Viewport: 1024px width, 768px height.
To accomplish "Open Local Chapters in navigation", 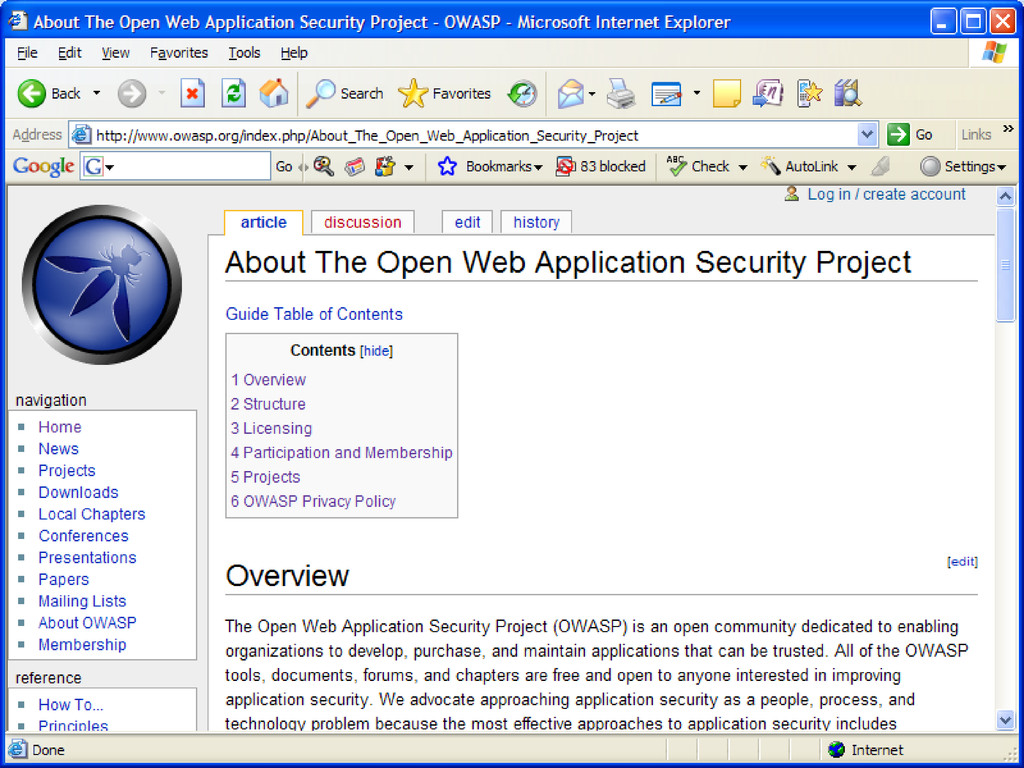I will pos(91,514).
